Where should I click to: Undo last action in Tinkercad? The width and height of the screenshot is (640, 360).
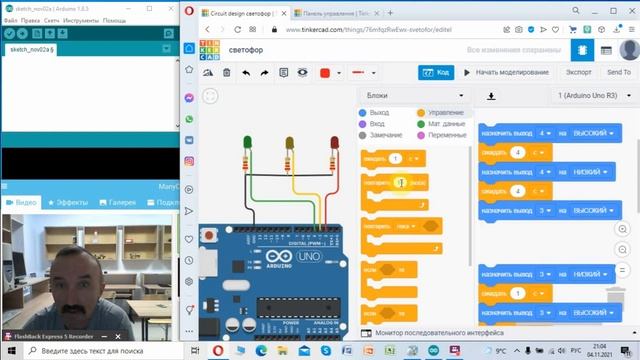[246, 73]
